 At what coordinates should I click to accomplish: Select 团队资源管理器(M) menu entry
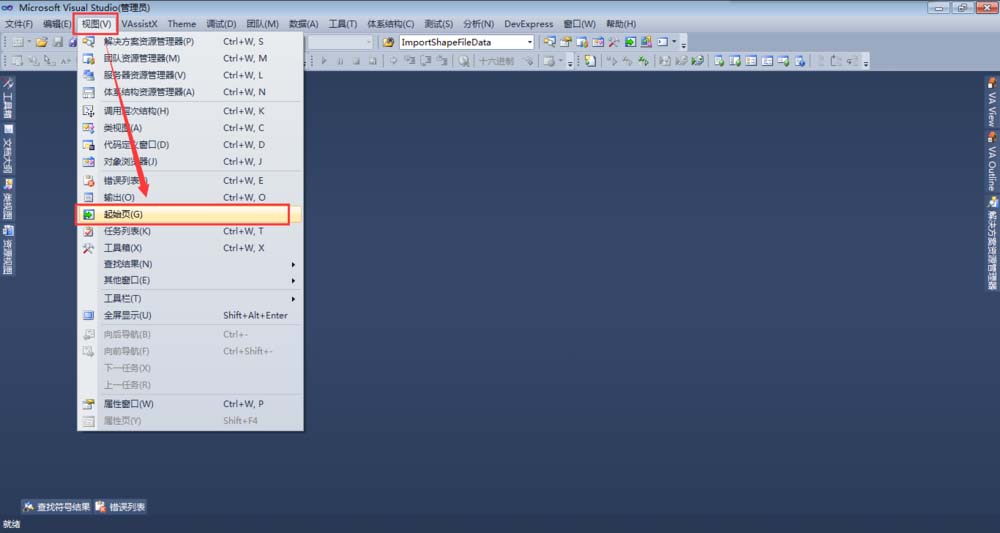(x=189, y=58)
